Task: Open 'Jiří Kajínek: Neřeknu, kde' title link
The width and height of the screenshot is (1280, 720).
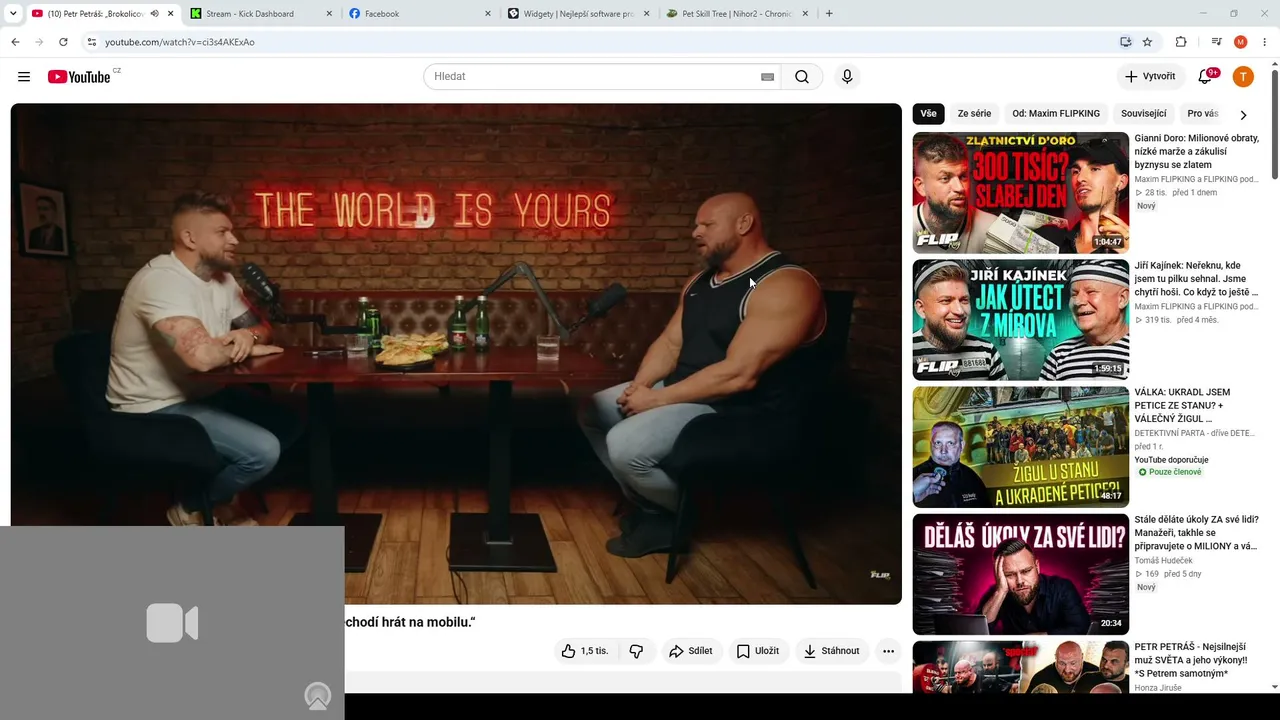Action: point(1196,279)
